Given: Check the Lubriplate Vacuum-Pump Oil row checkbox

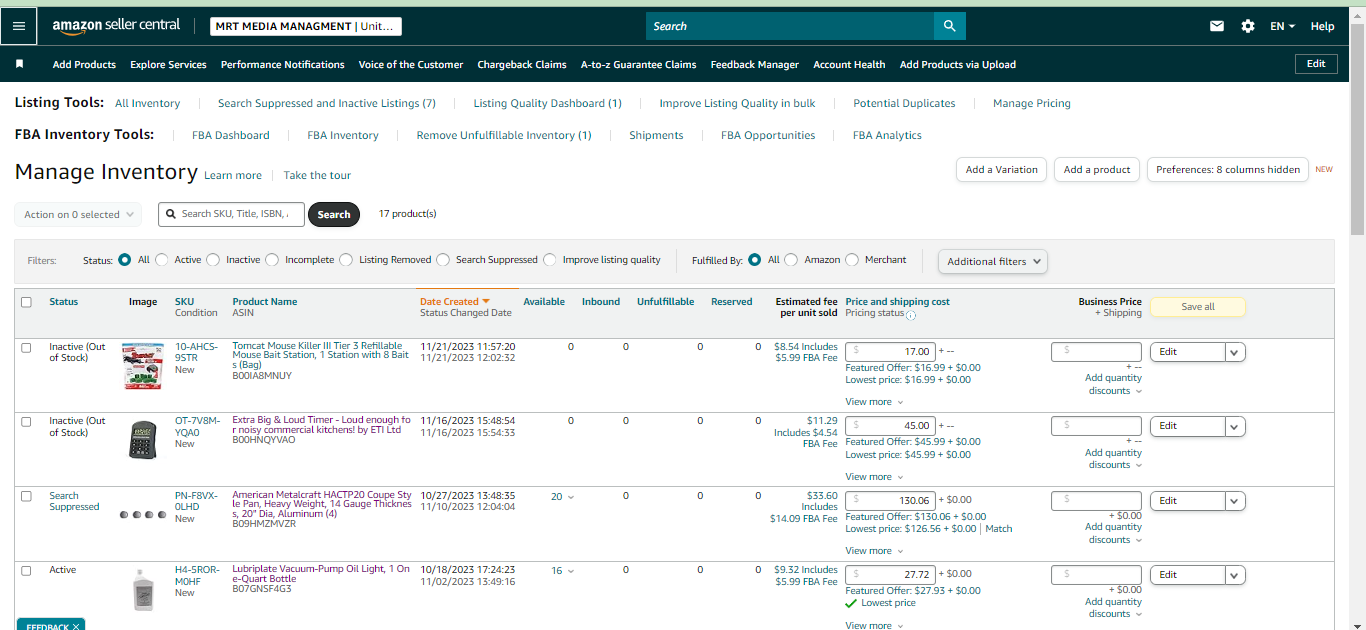Looking at the screenshot, I should click(x=26, y=570).
